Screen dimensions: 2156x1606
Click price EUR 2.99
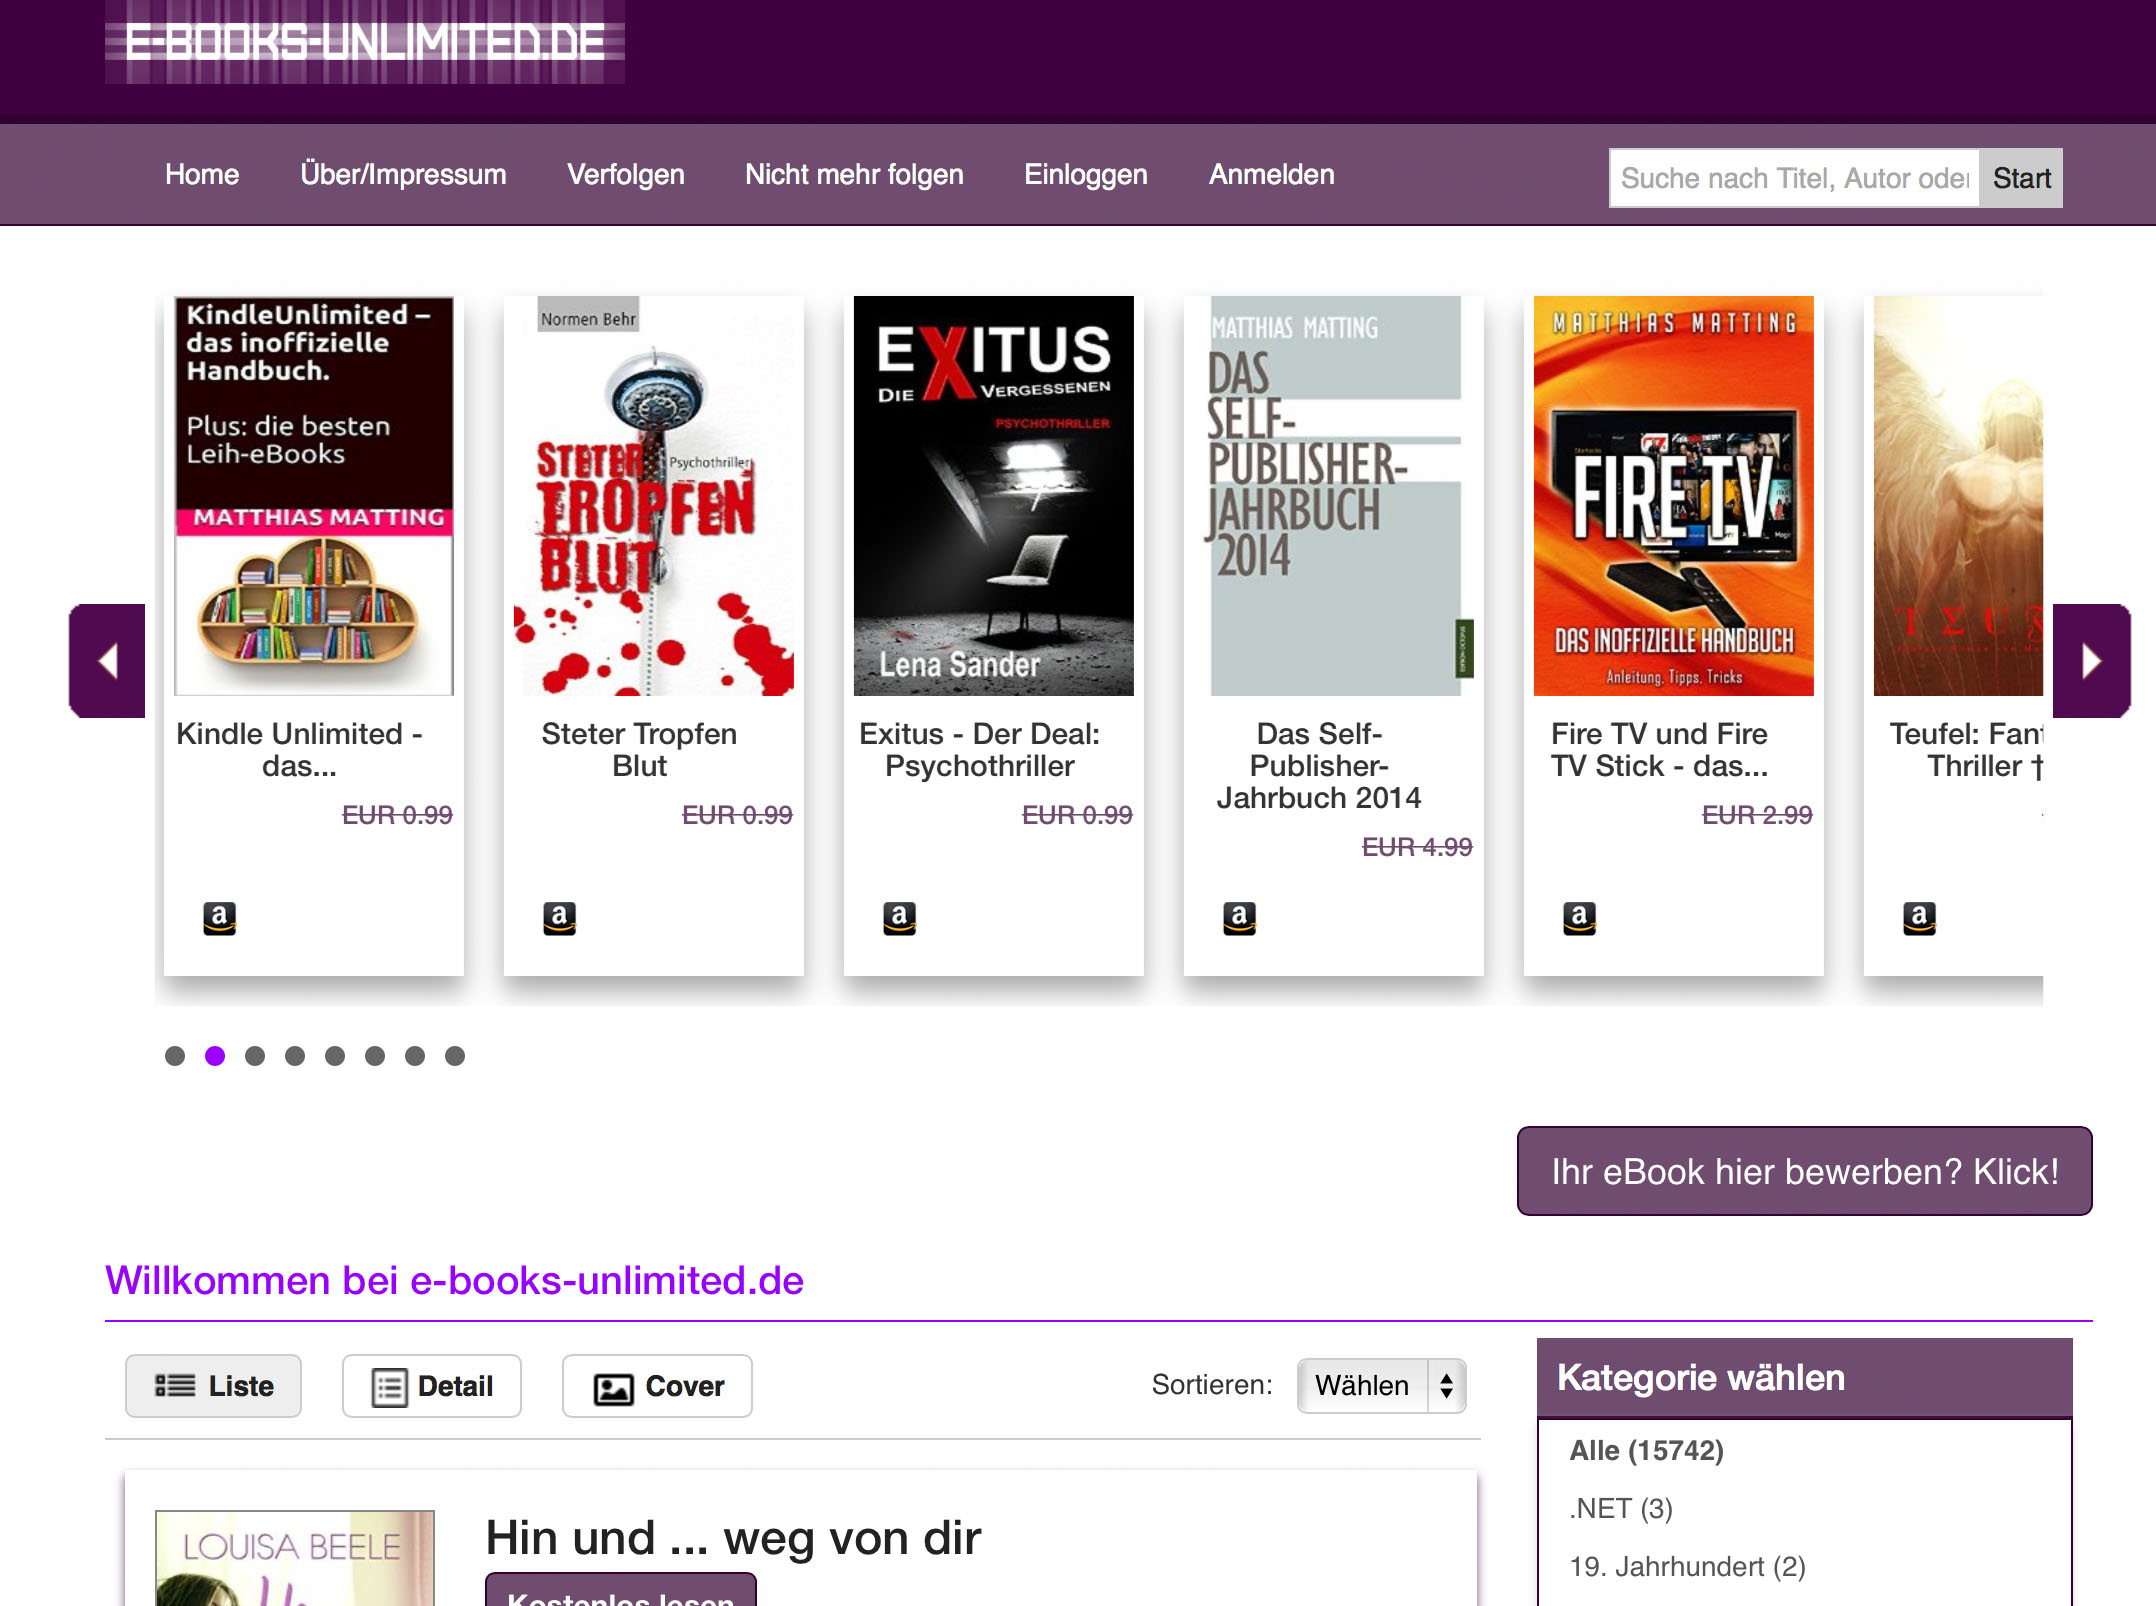(x=1757, y=815)
